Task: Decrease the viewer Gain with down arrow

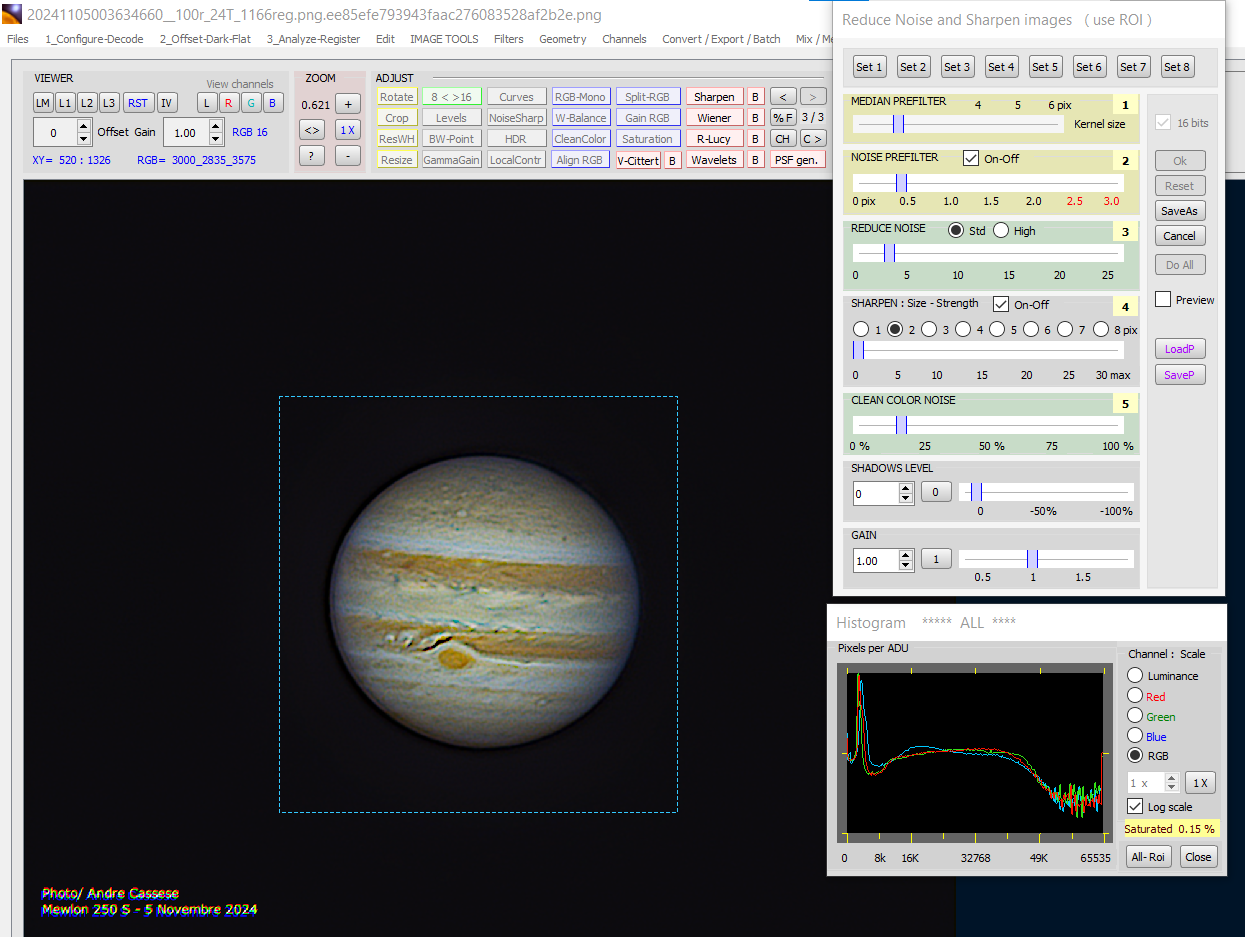Action: tap(216, 139)
